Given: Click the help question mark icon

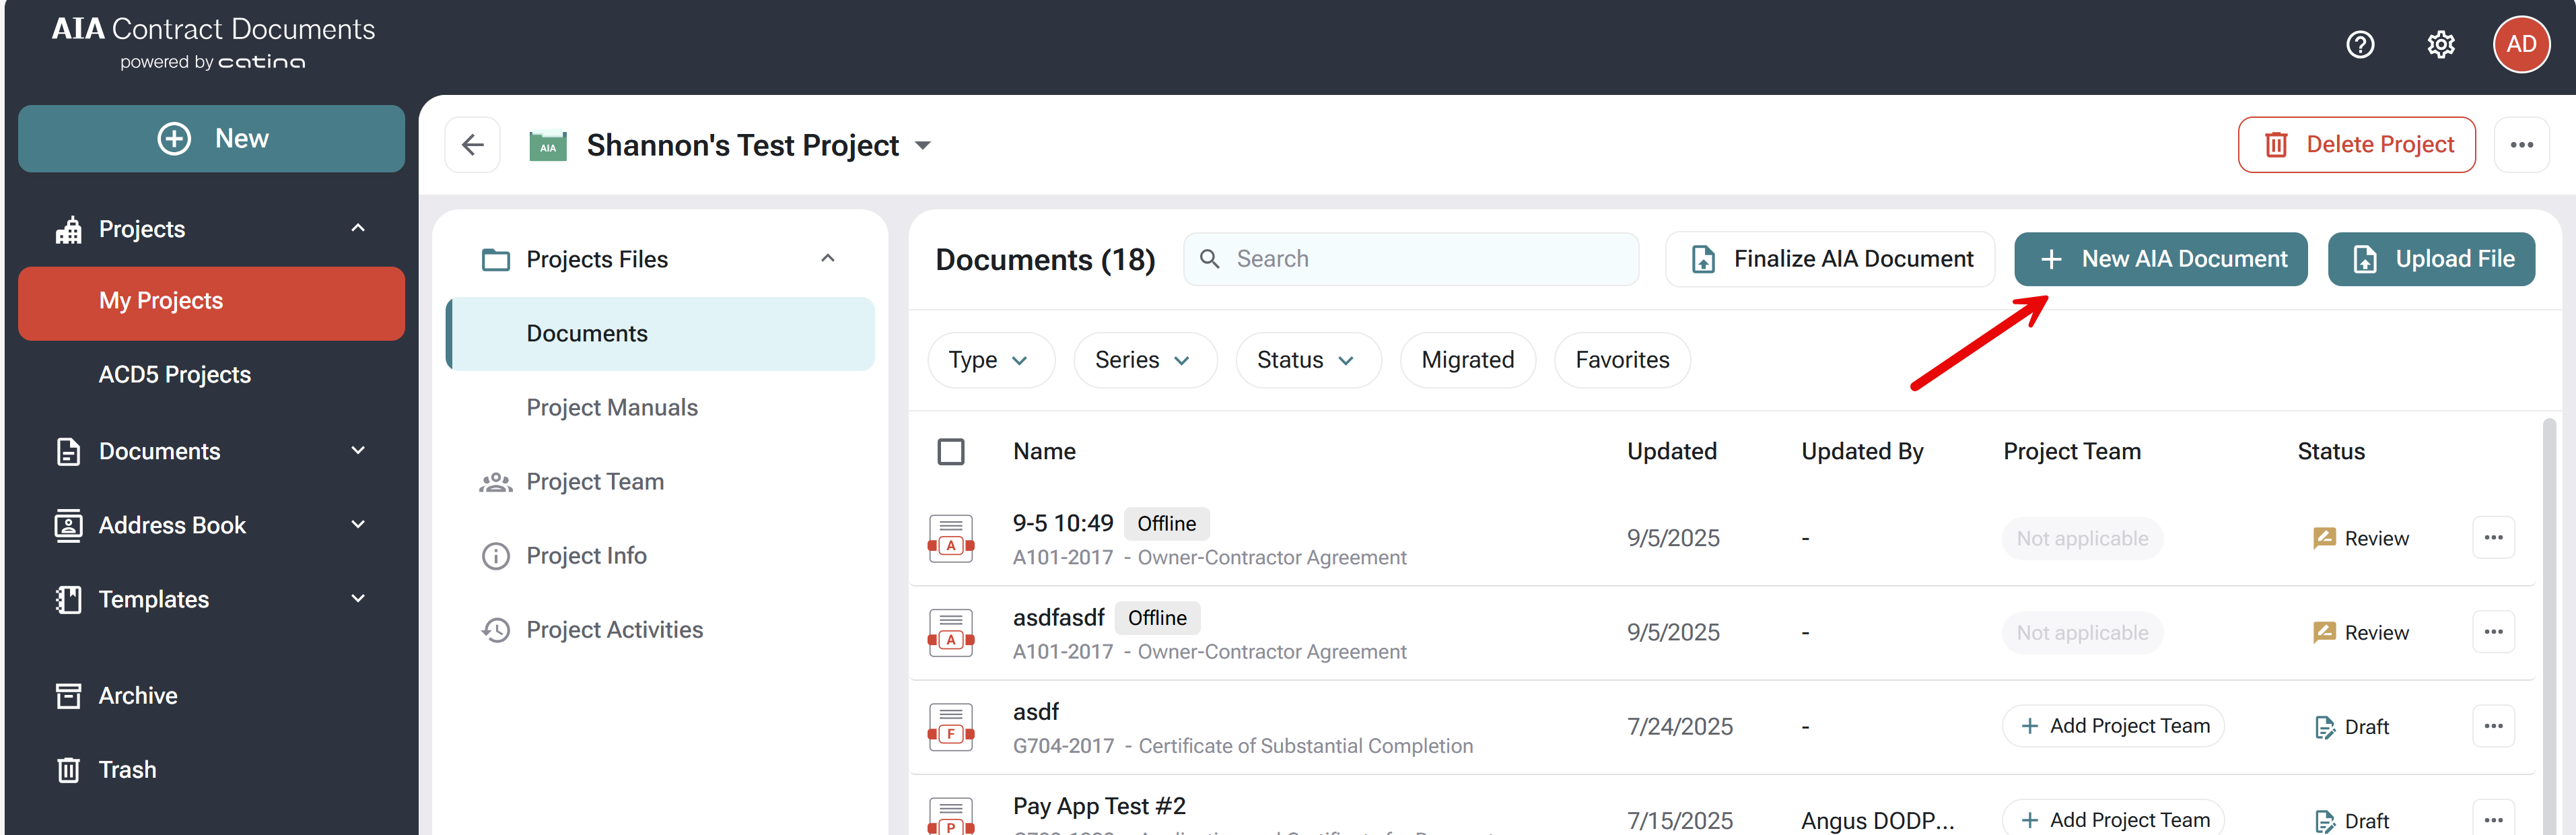Looking at the screenshot, I should click(x=2360, y=45).
